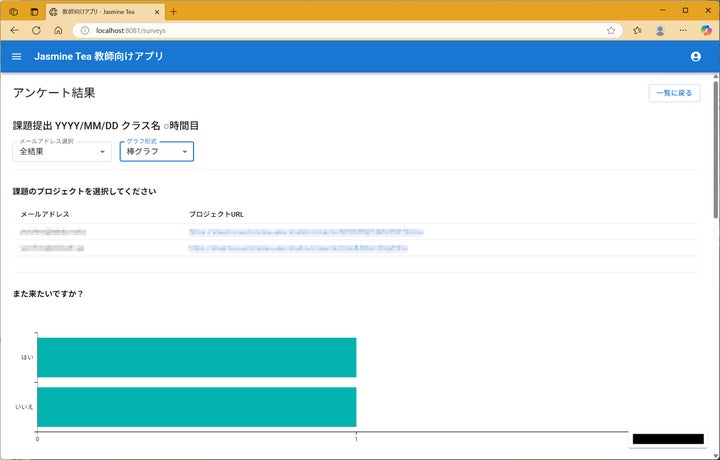Image resolution: width=720 pixels, height=460 pixels.
Task: Open the user account icon in the app header
Action: (x=696, y=56)
